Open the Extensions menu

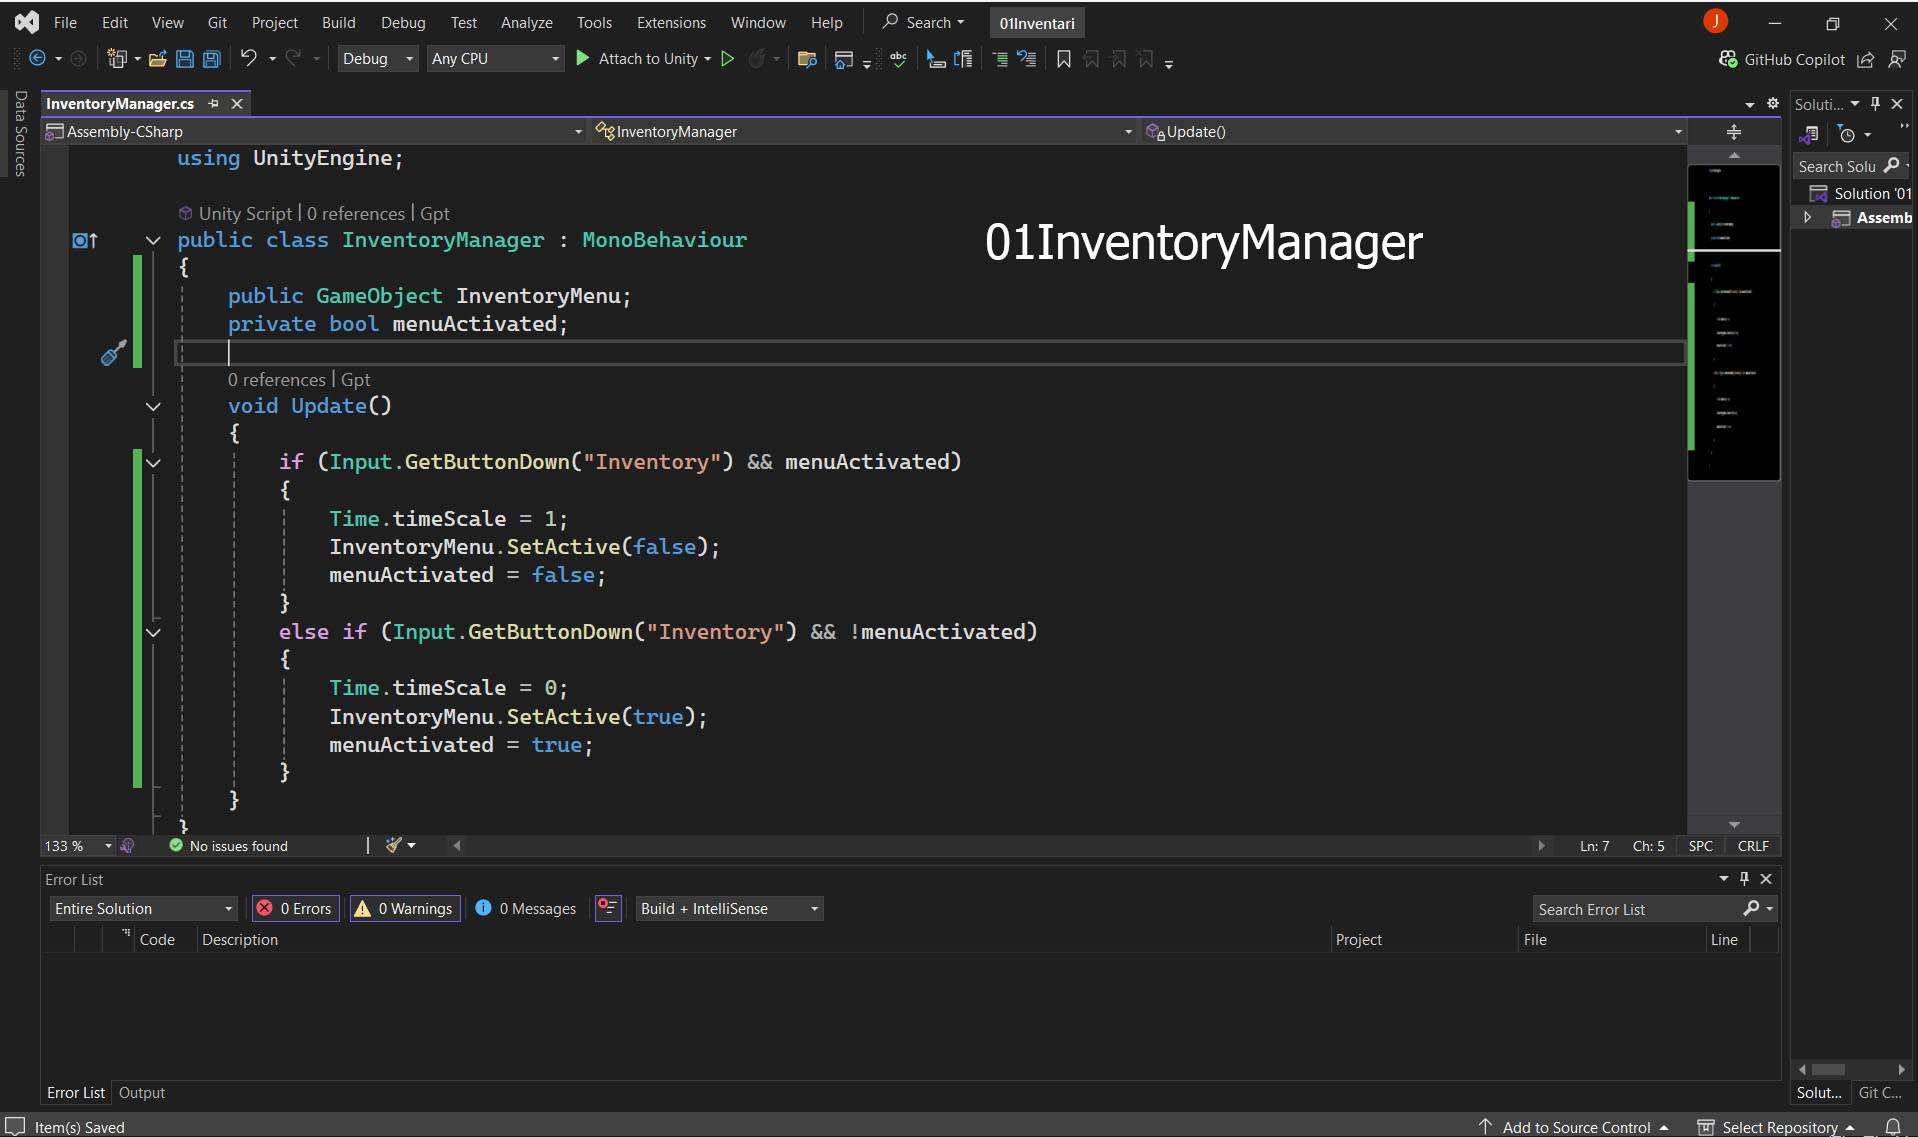(671, 22)
